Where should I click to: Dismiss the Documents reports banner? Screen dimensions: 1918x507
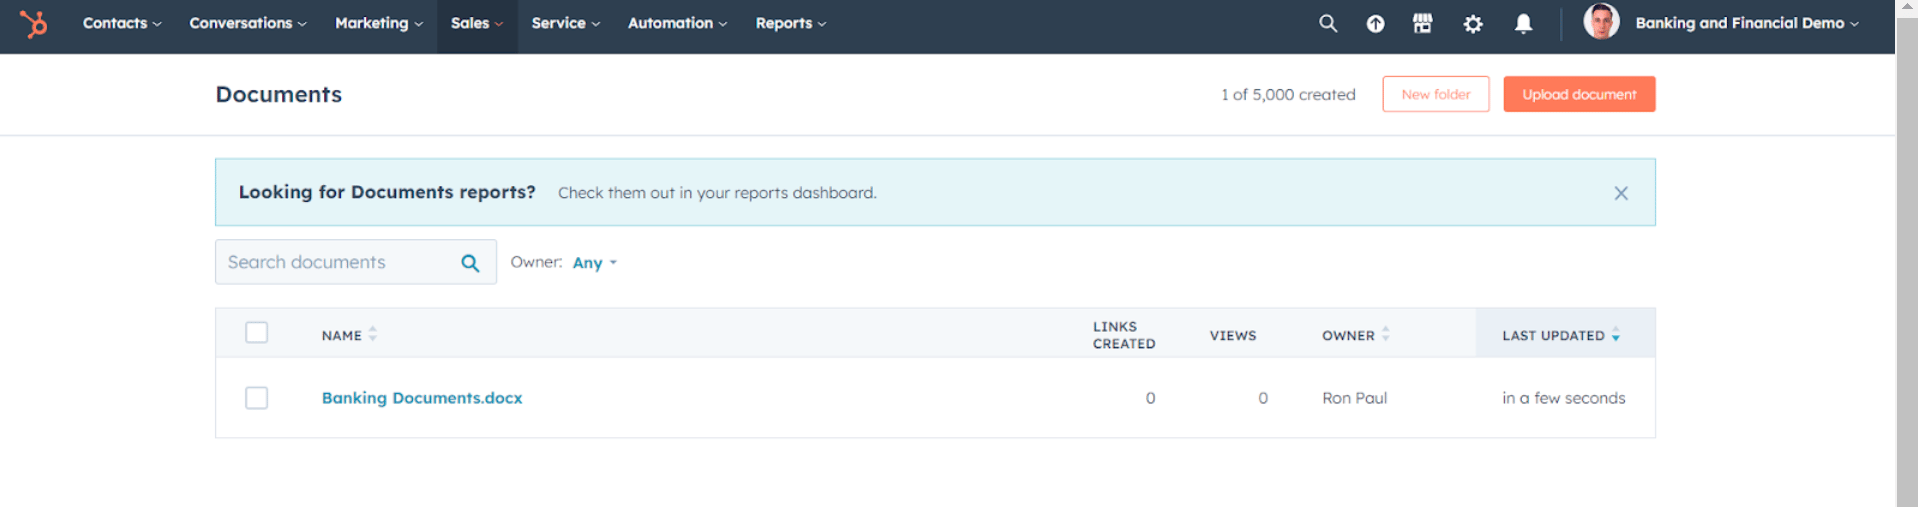click(1620, 193)
